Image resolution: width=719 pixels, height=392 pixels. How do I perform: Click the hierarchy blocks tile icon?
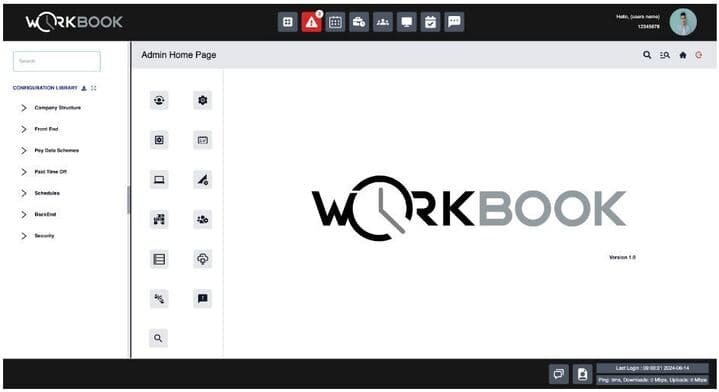(x=159, y=219)
